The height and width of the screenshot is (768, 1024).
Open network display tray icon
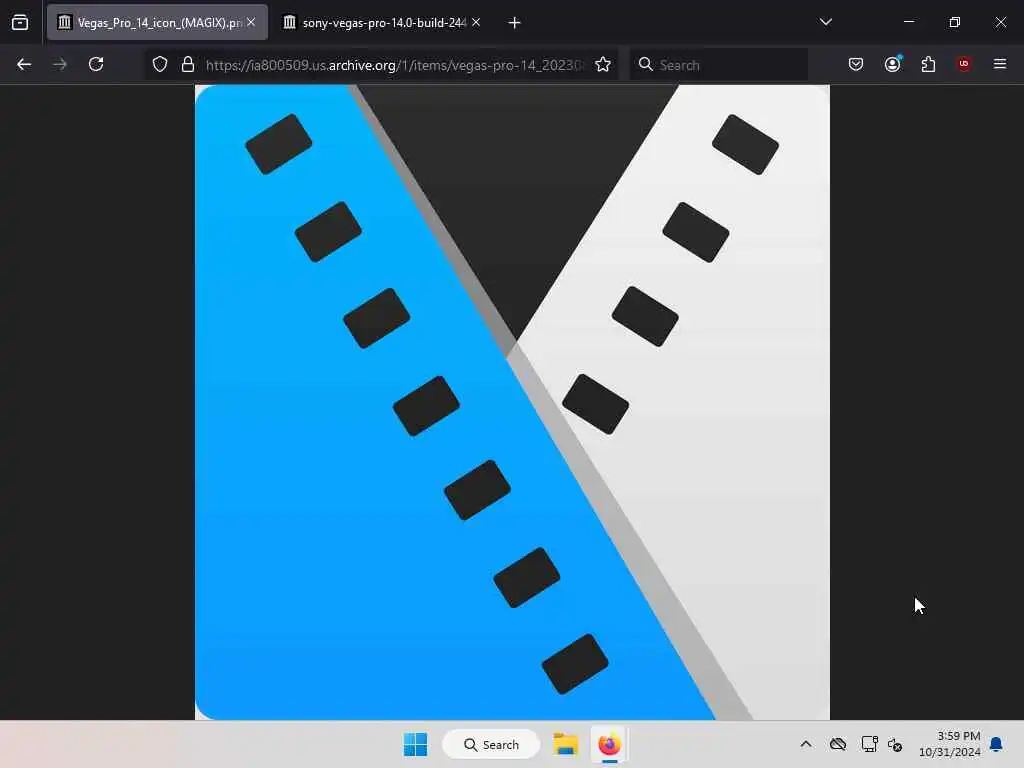click(x=869, y=744)
